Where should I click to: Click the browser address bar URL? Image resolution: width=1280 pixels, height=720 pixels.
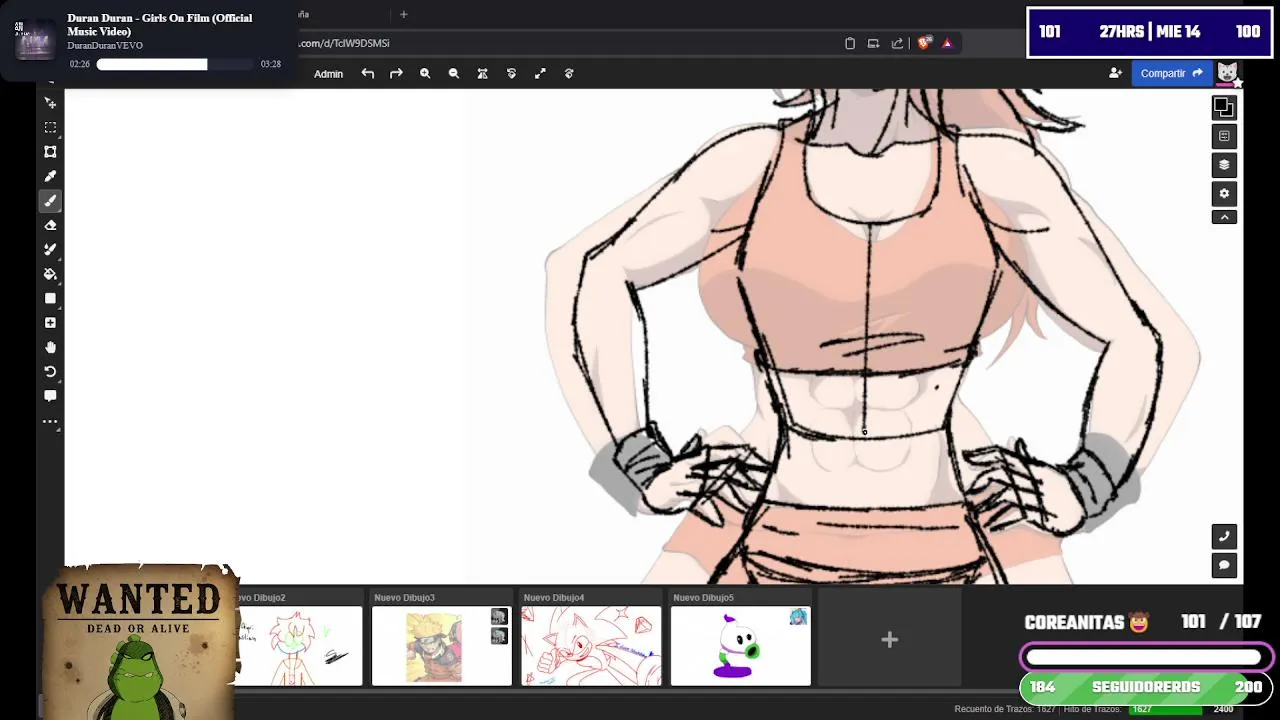(345, 43)
